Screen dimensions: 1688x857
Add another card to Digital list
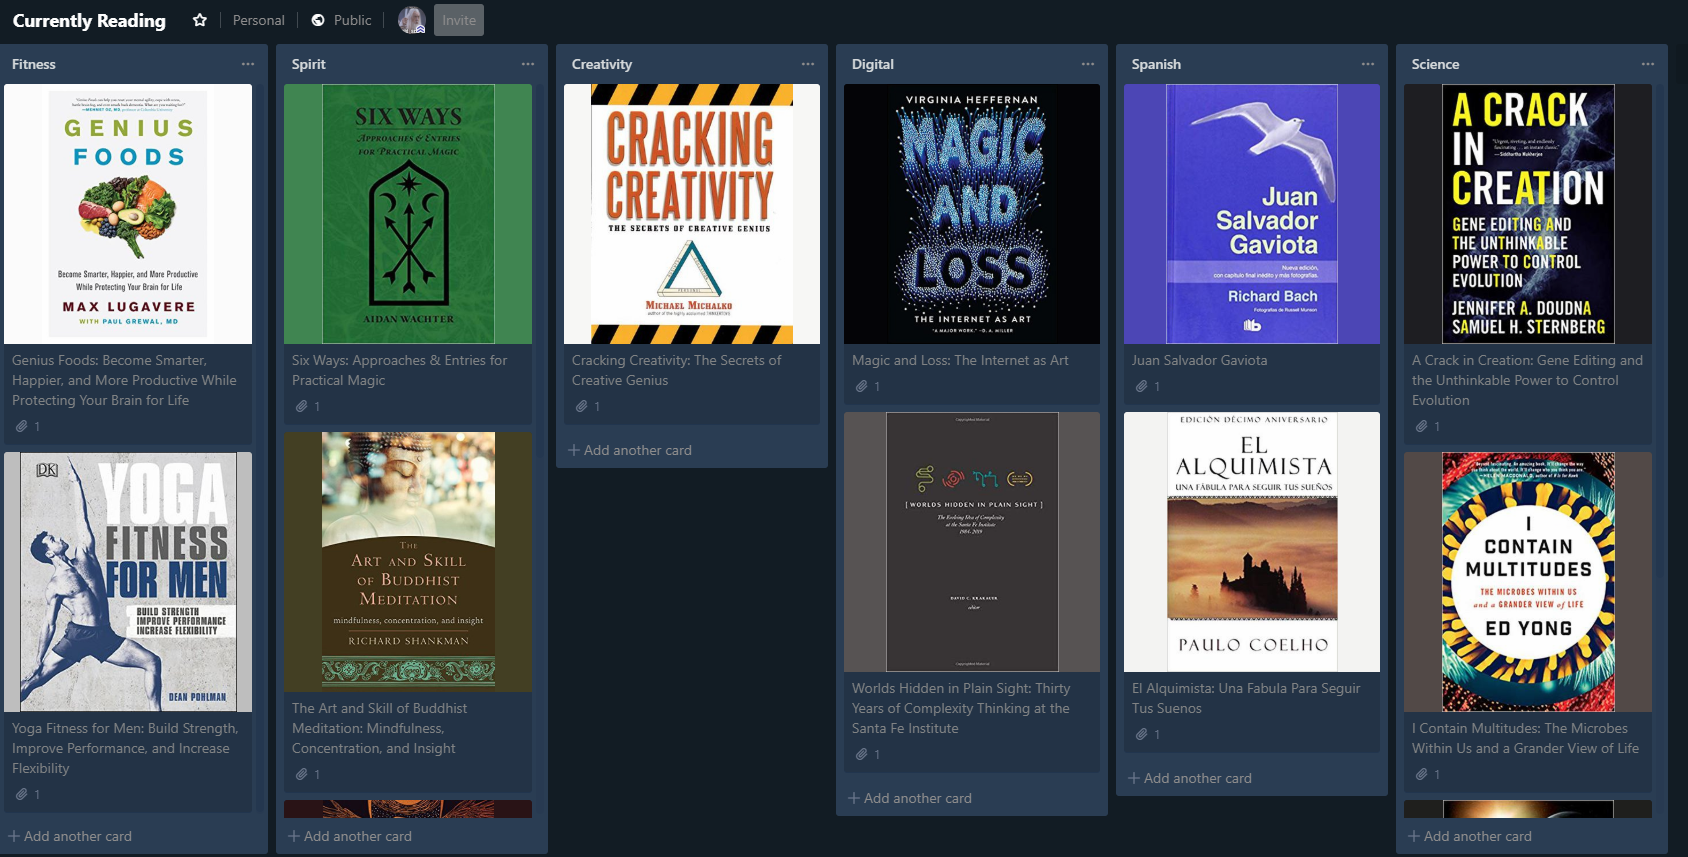click(910, 798)
